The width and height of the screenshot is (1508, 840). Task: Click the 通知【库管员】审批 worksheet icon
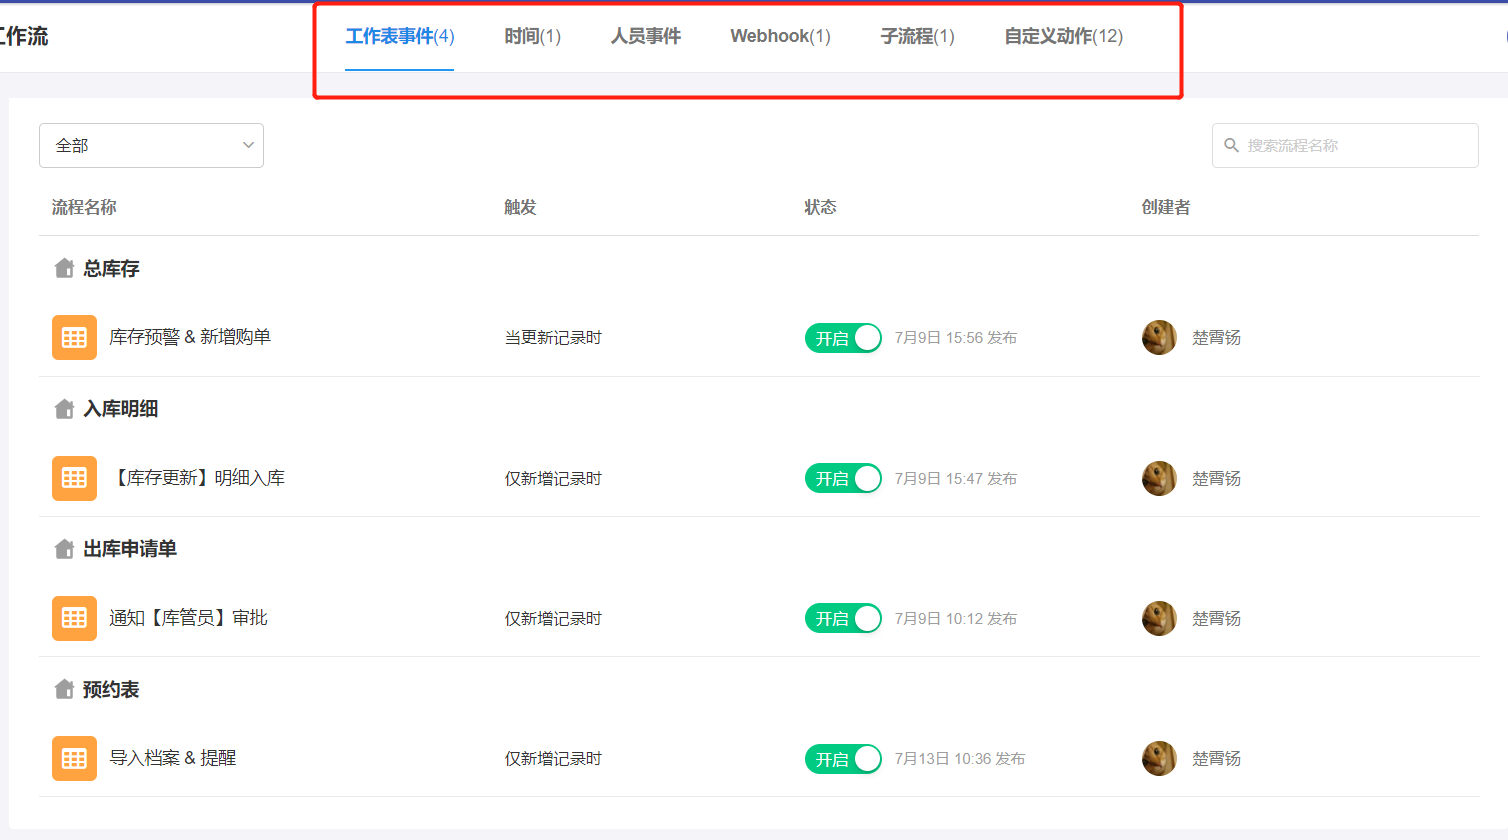point(74,618)
